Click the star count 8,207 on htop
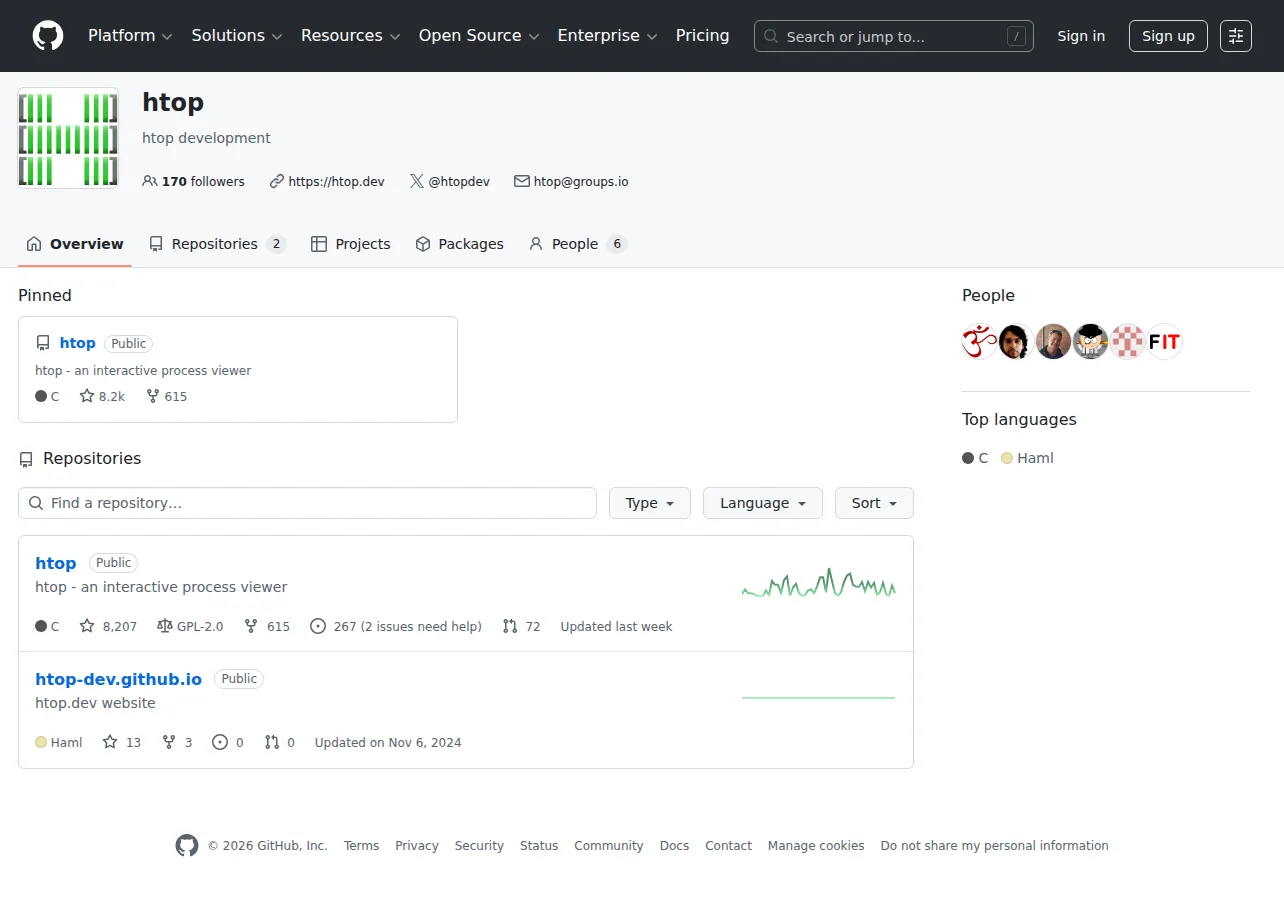Viewport: 1284px width, 899px height. pyautogui.click(x=108, y=627)
